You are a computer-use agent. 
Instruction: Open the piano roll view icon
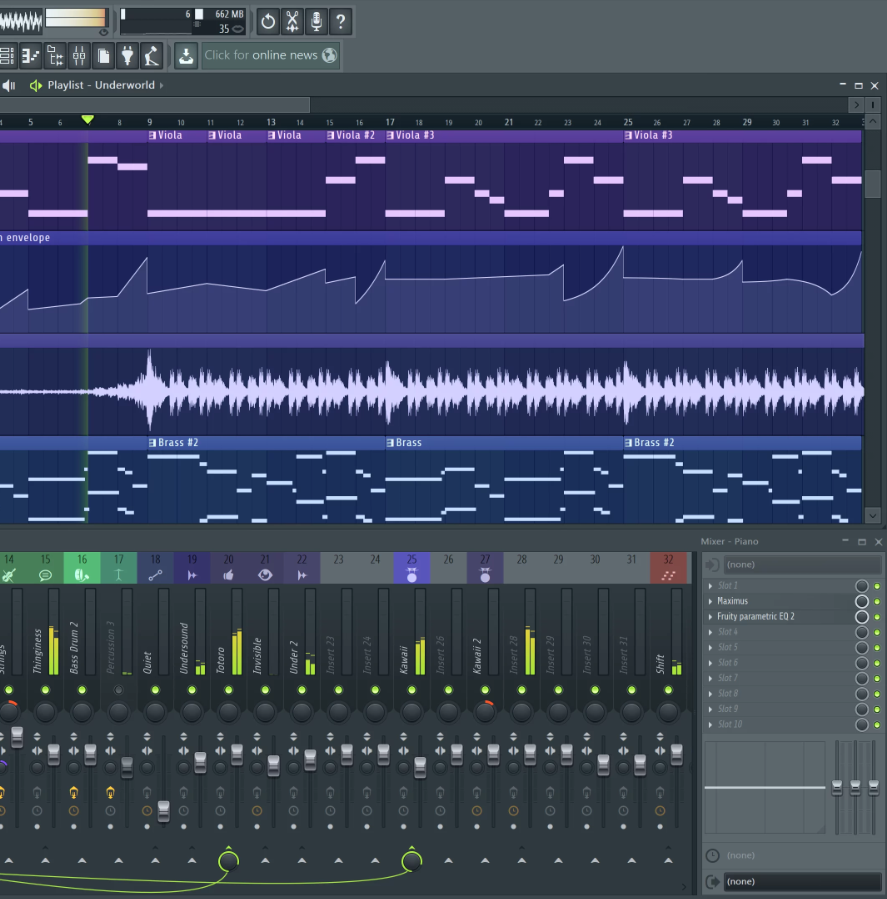30,56
